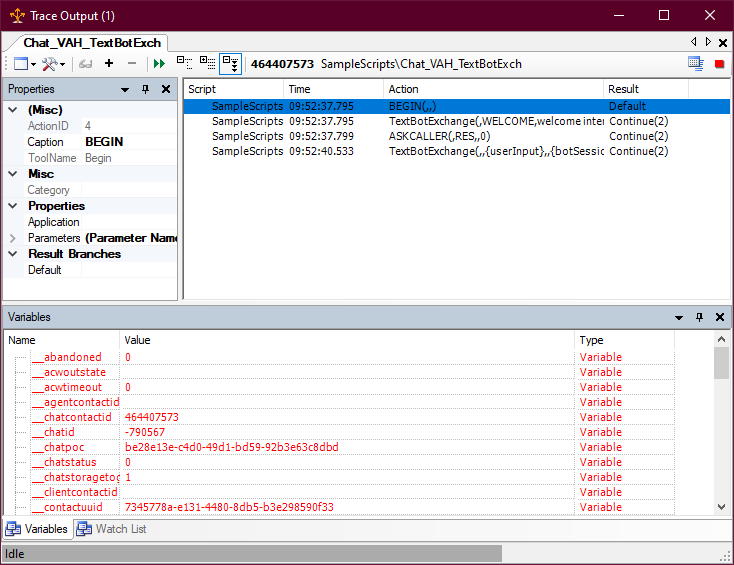Toggle the highlighted step-mode toolbar button

click(x=230, y=64)
